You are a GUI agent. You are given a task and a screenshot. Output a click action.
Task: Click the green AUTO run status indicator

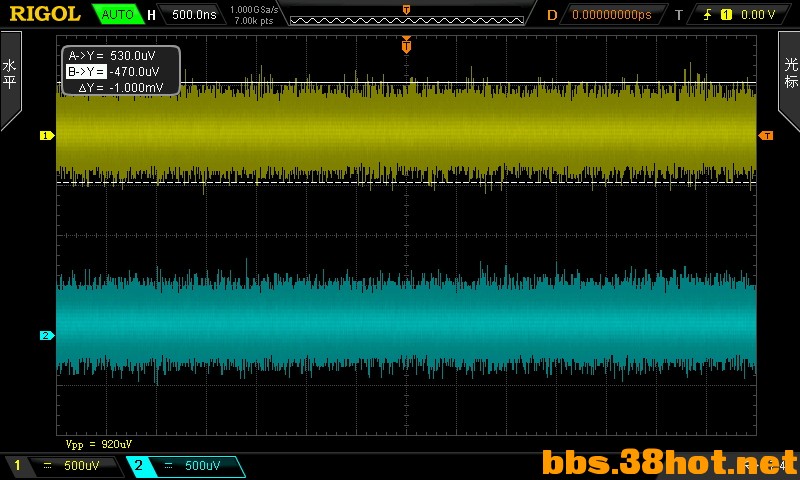point(117,14)
